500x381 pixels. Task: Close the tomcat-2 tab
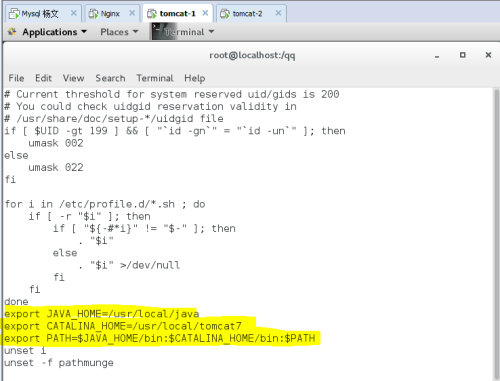[278, 13]
